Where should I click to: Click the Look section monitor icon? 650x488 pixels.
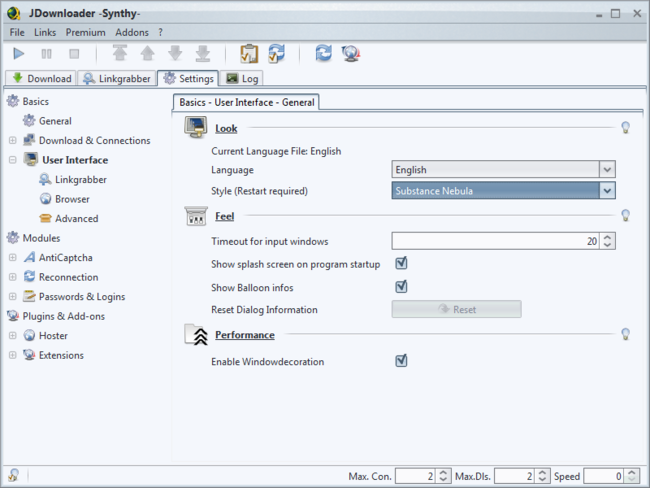coord(196,127)
